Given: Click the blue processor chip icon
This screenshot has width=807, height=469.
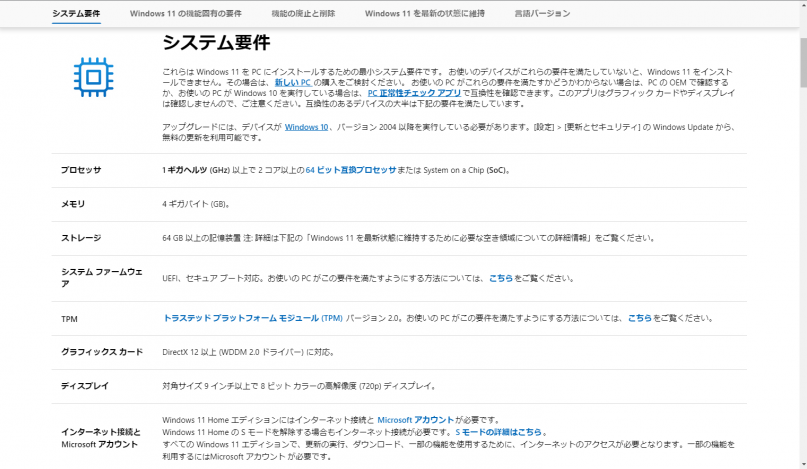Looking at the screenshot, I should 93,77.
